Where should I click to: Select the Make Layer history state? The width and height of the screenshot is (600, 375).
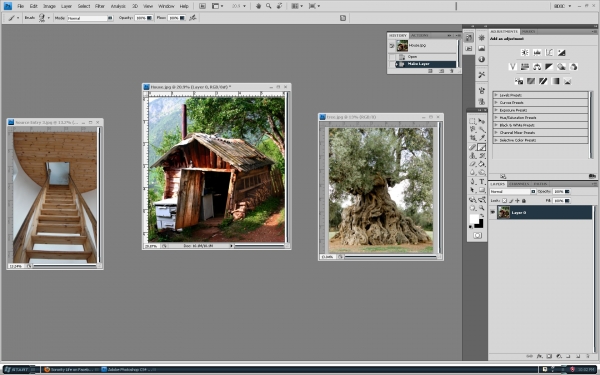(x=426, y=64)
